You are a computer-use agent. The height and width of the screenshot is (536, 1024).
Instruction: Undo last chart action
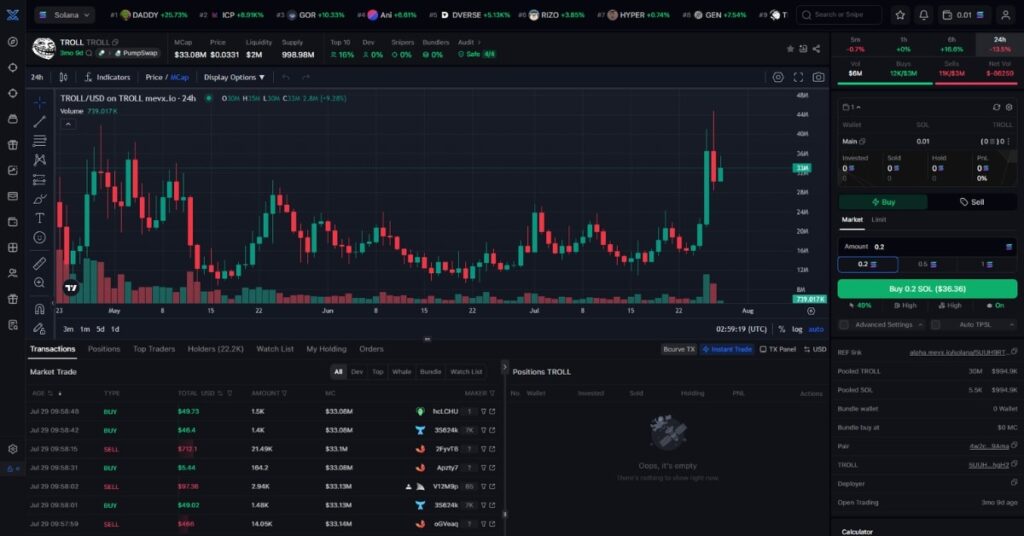285,77
